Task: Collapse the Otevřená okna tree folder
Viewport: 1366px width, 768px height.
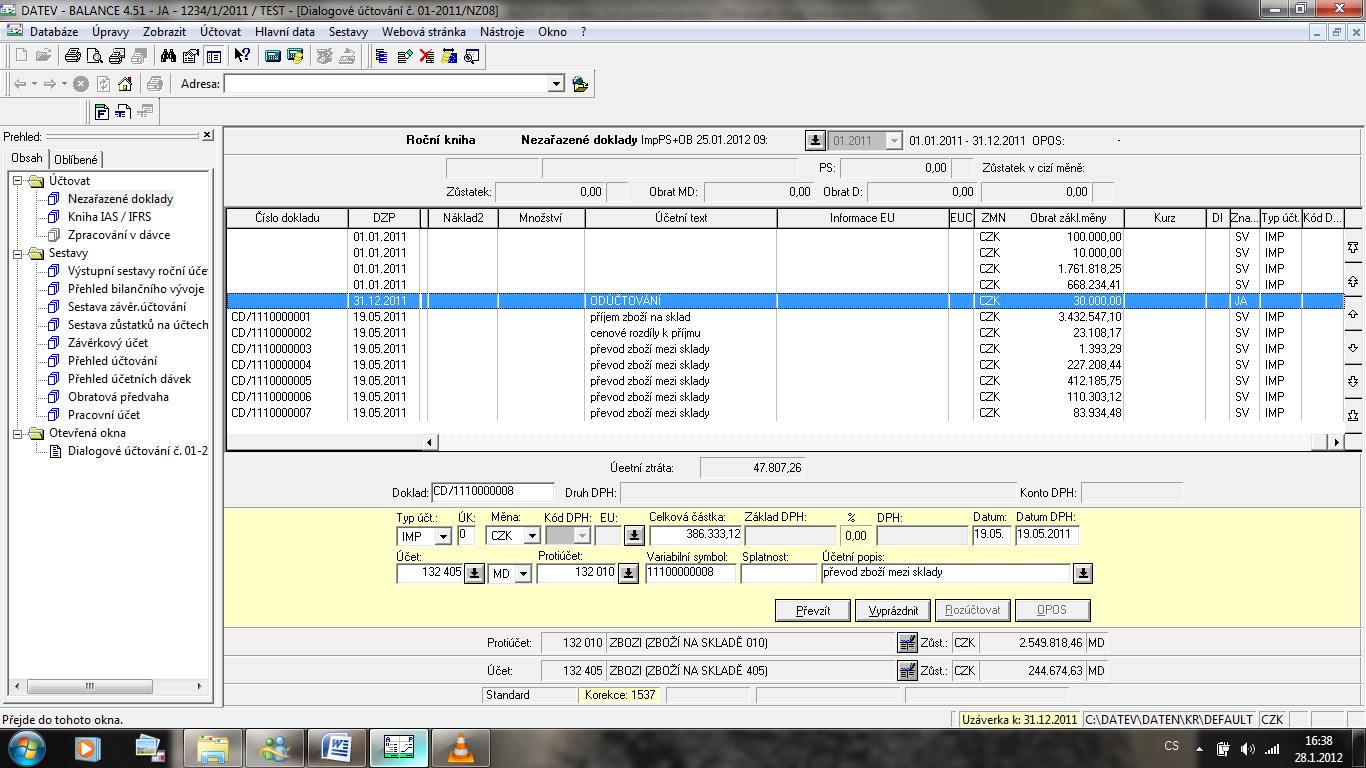Action: click(18, 433)
